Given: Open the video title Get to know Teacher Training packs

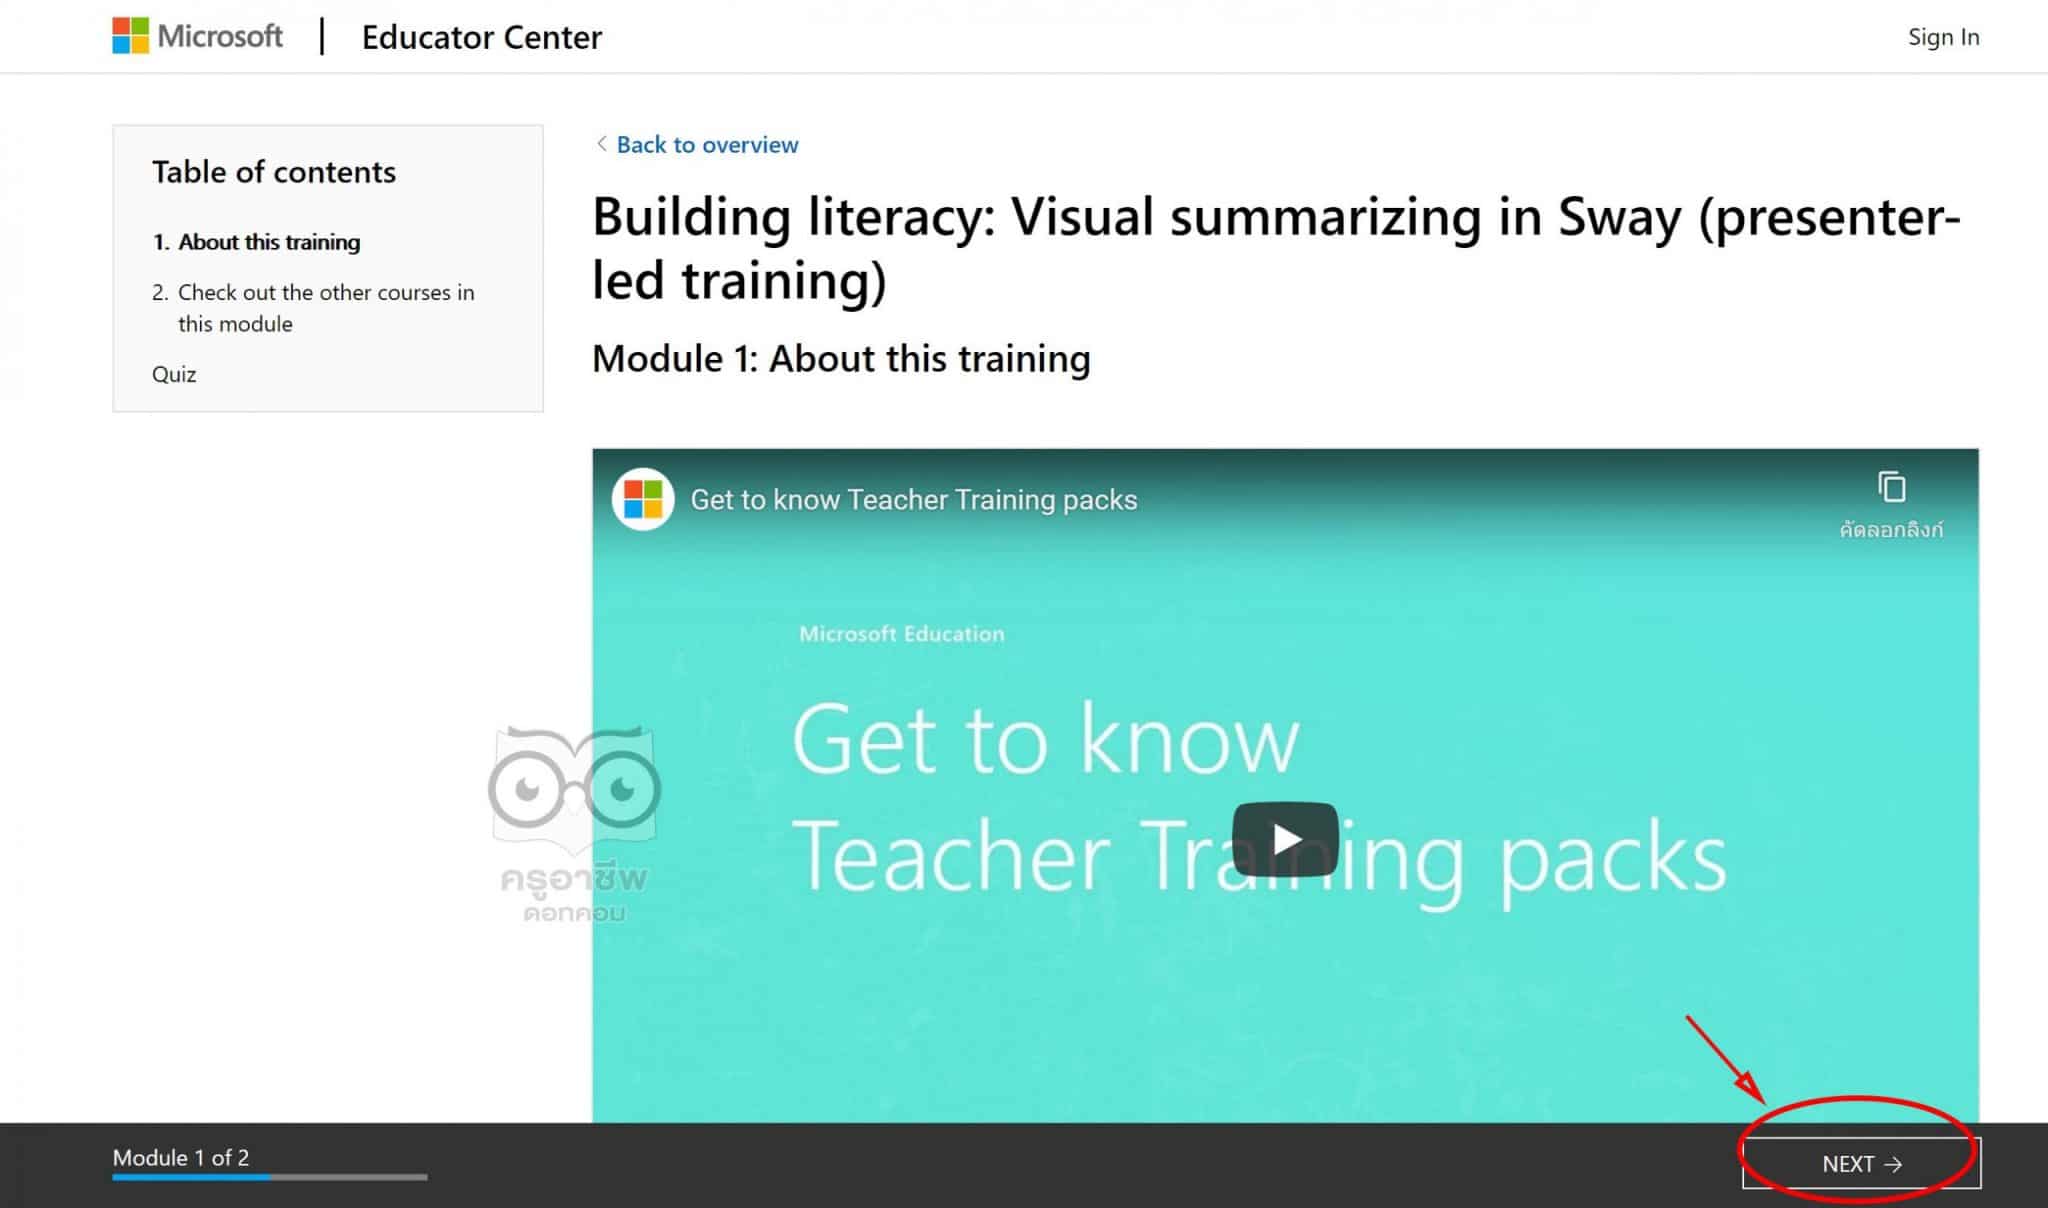Looking at the screenshot, I should point(914,500).
